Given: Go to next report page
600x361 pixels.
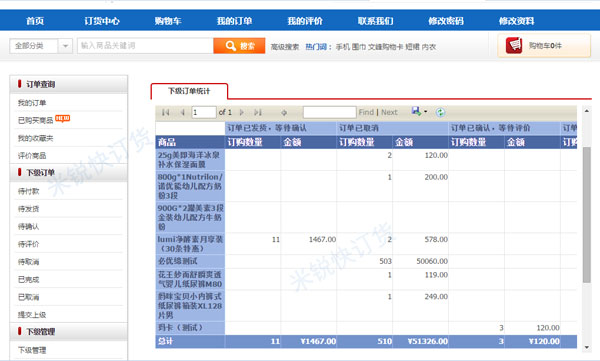Looking at the screenshot, I should (241, 112).
